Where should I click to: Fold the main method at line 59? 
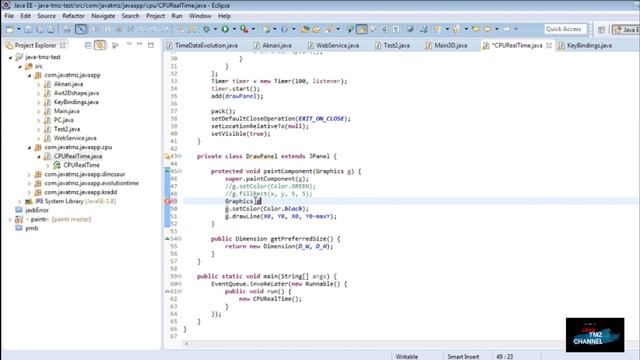tap(180, 276)
